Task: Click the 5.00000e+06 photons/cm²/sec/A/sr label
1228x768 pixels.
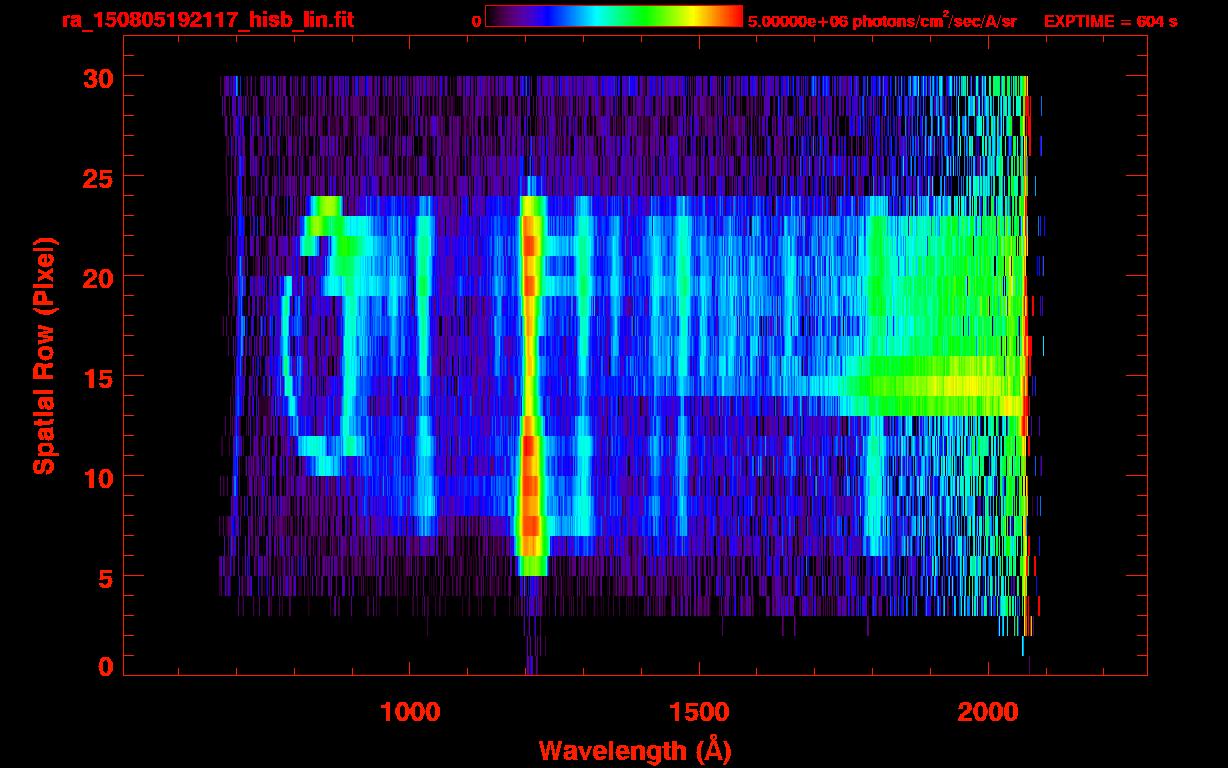Action: tap(882, 20)
